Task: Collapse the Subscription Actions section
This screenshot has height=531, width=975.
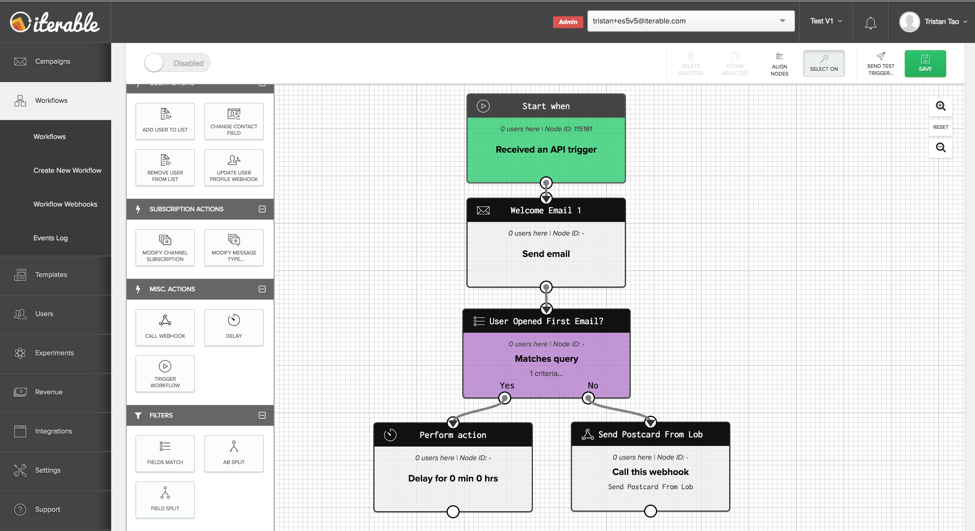Action: [x=262, y=209]
